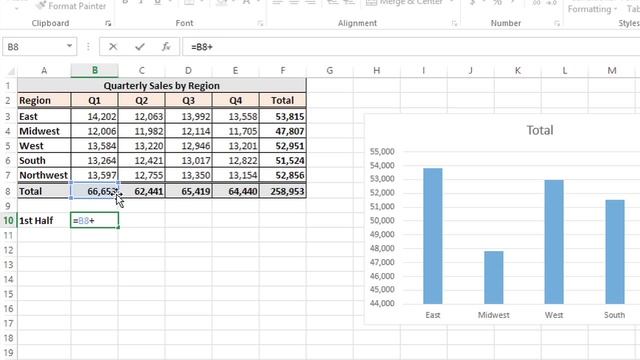Image resolution: width=640 pixels, height=360 pixels.
Task: Click the 'Total' column header cell in F2
Action: tap(282, 100)
